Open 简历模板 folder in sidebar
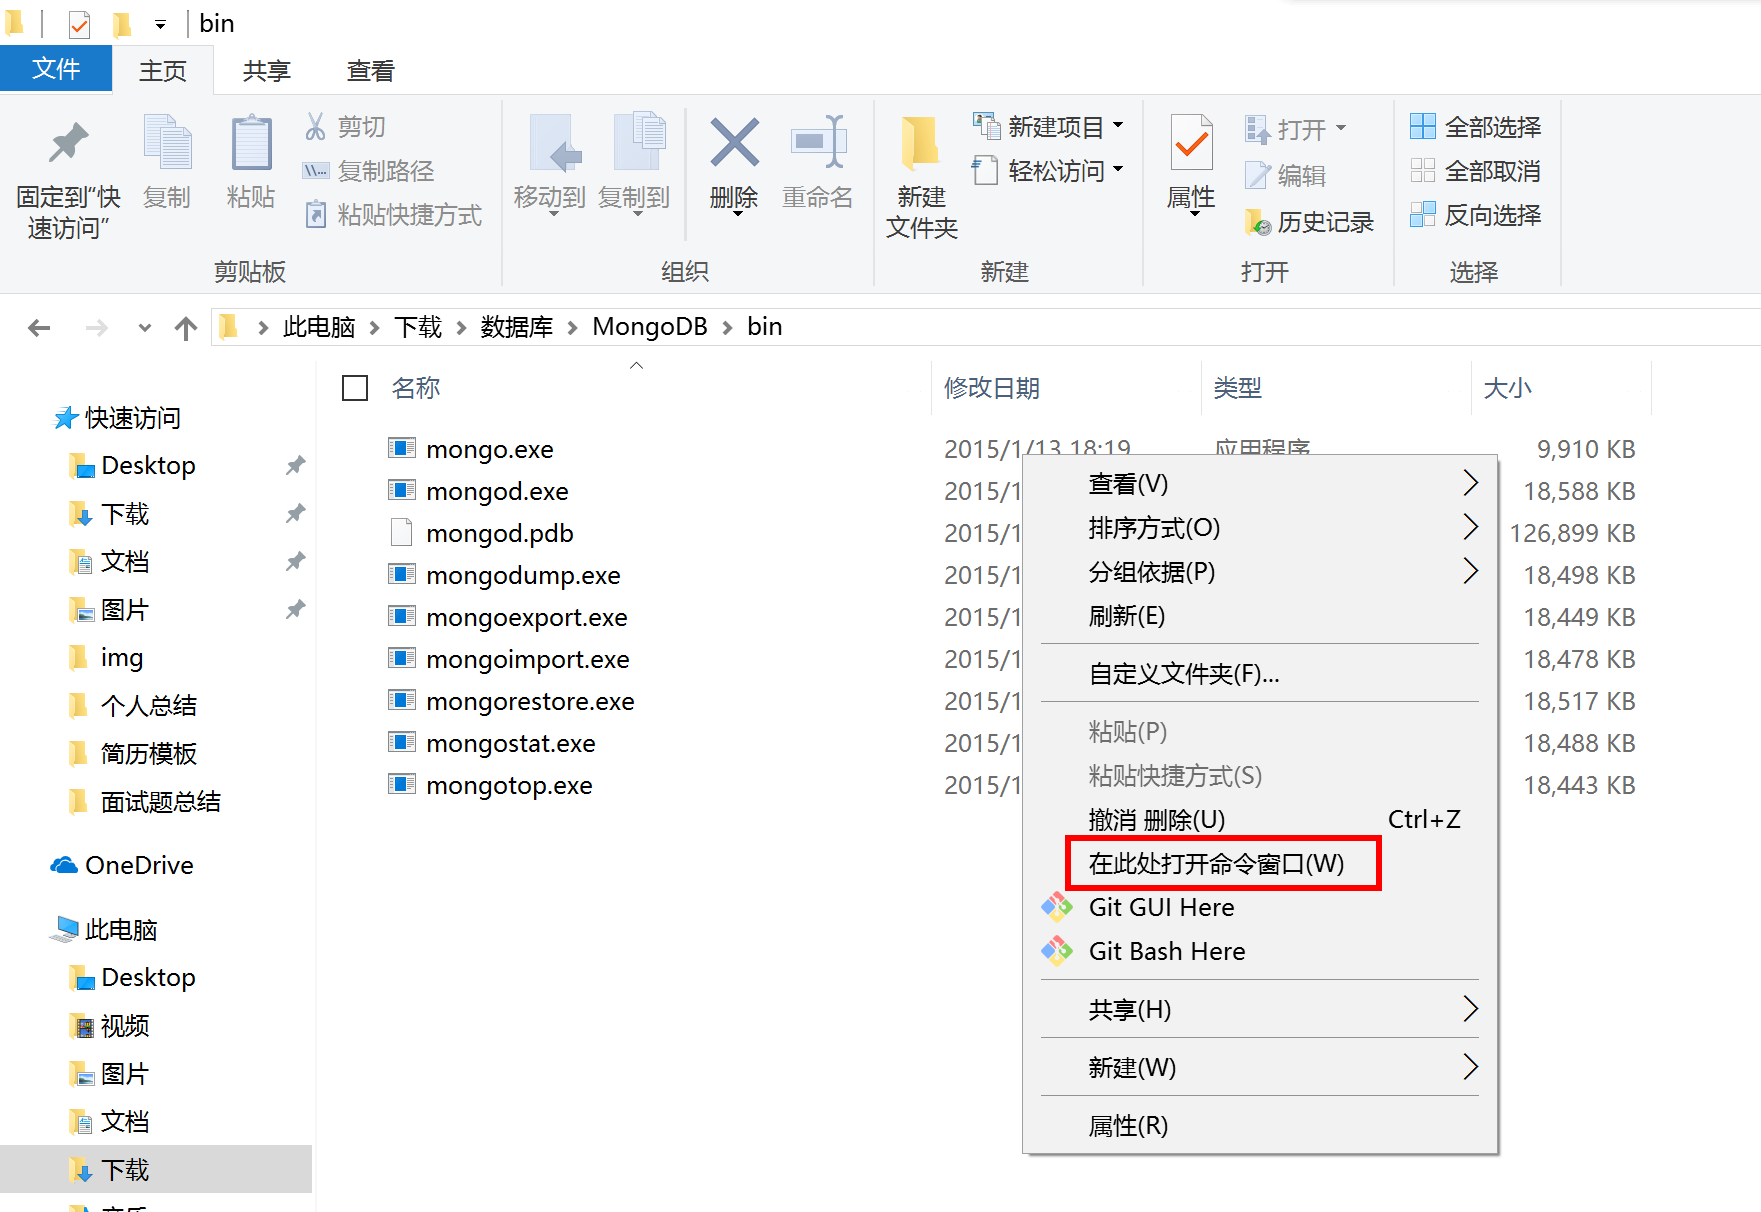This screenshot has height=1212, width=1761. [x=148, y=753]
